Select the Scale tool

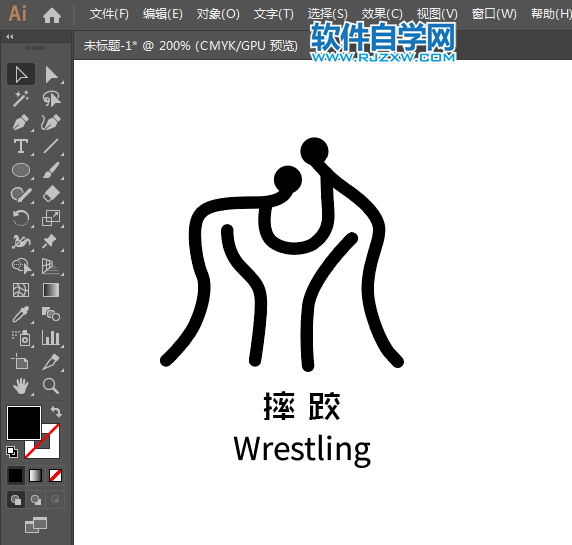pos(51,218)
